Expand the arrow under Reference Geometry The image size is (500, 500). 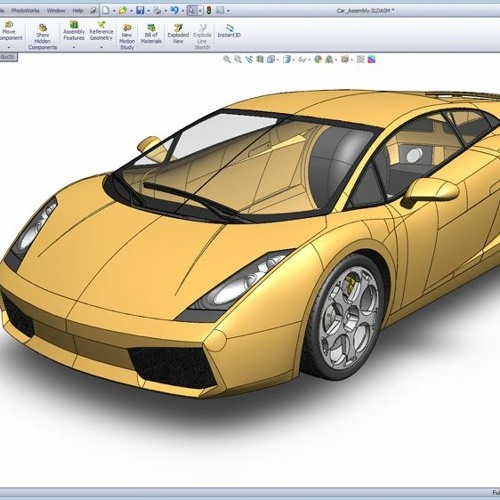coord(101,47)
